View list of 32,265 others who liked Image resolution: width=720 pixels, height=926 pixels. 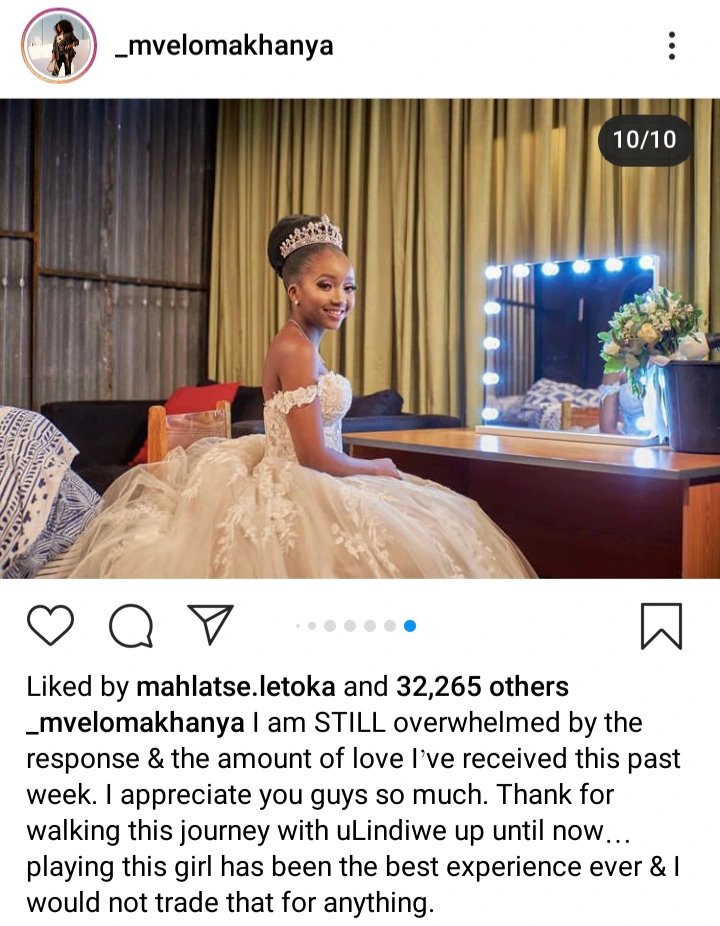[x=482, y=687]
